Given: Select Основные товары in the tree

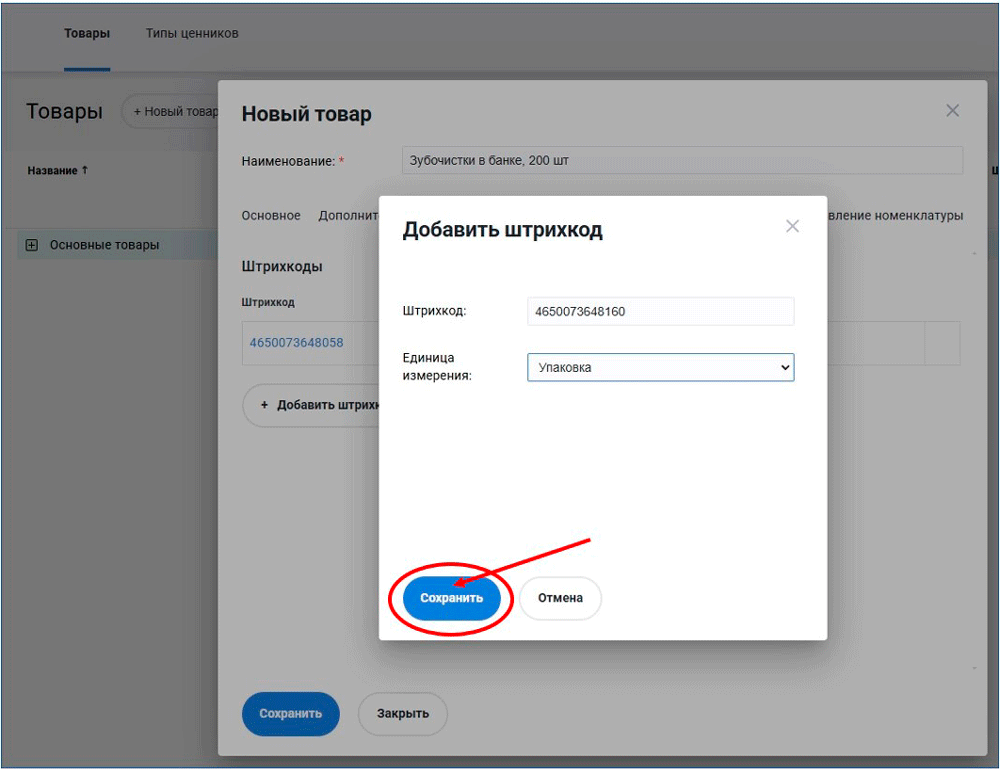Looking at the screenshot, I should pyautogui.click(x=104, y=245).
